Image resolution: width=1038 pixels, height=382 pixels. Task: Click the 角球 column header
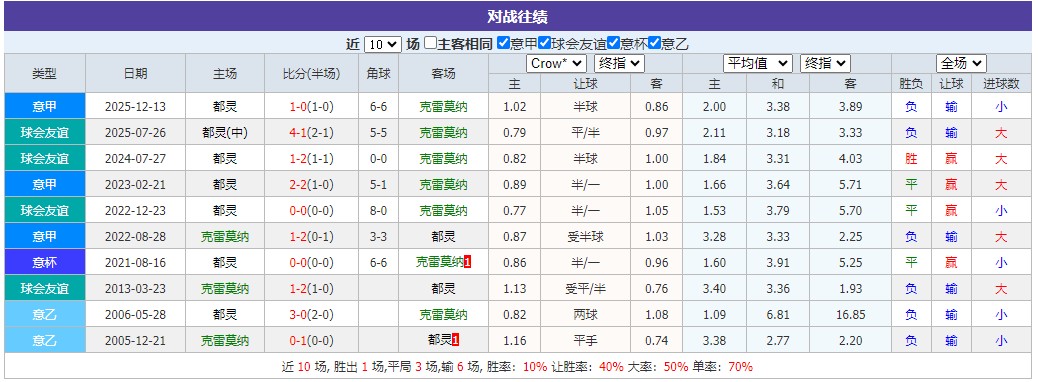click(x=379, y=73)
